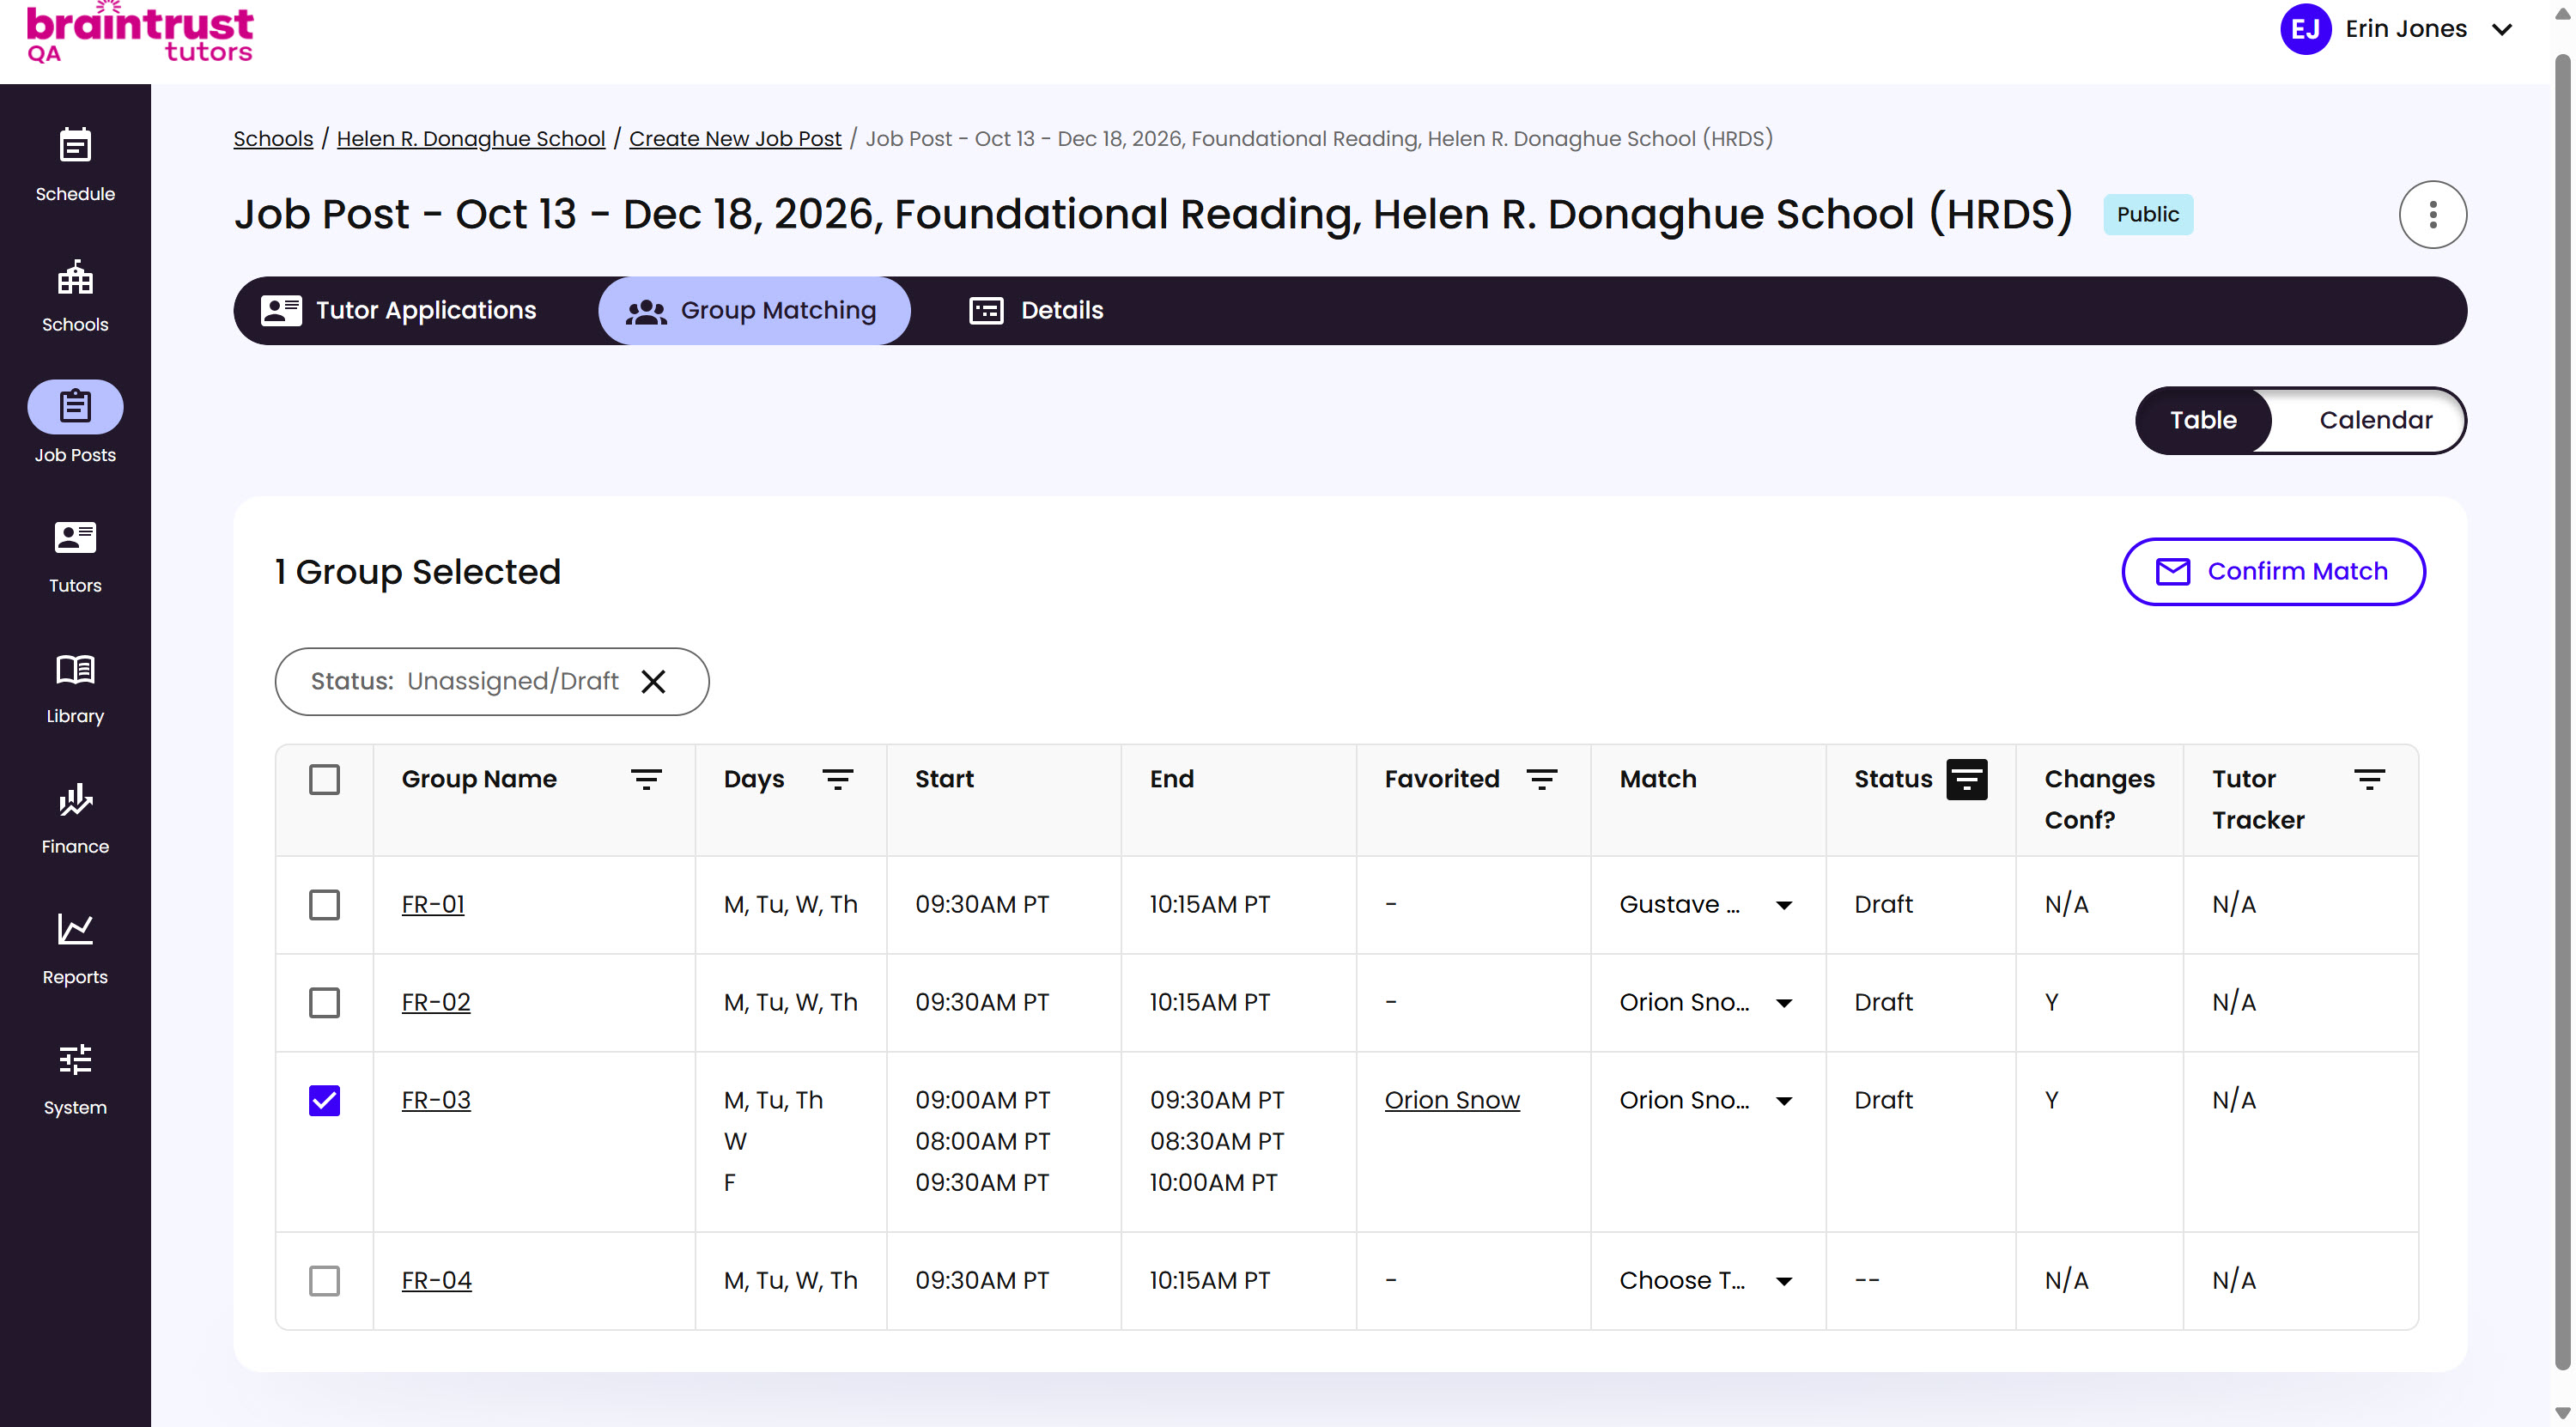Open Schedule in the sidebar
2576x1427 pixels.
point(75,165)
